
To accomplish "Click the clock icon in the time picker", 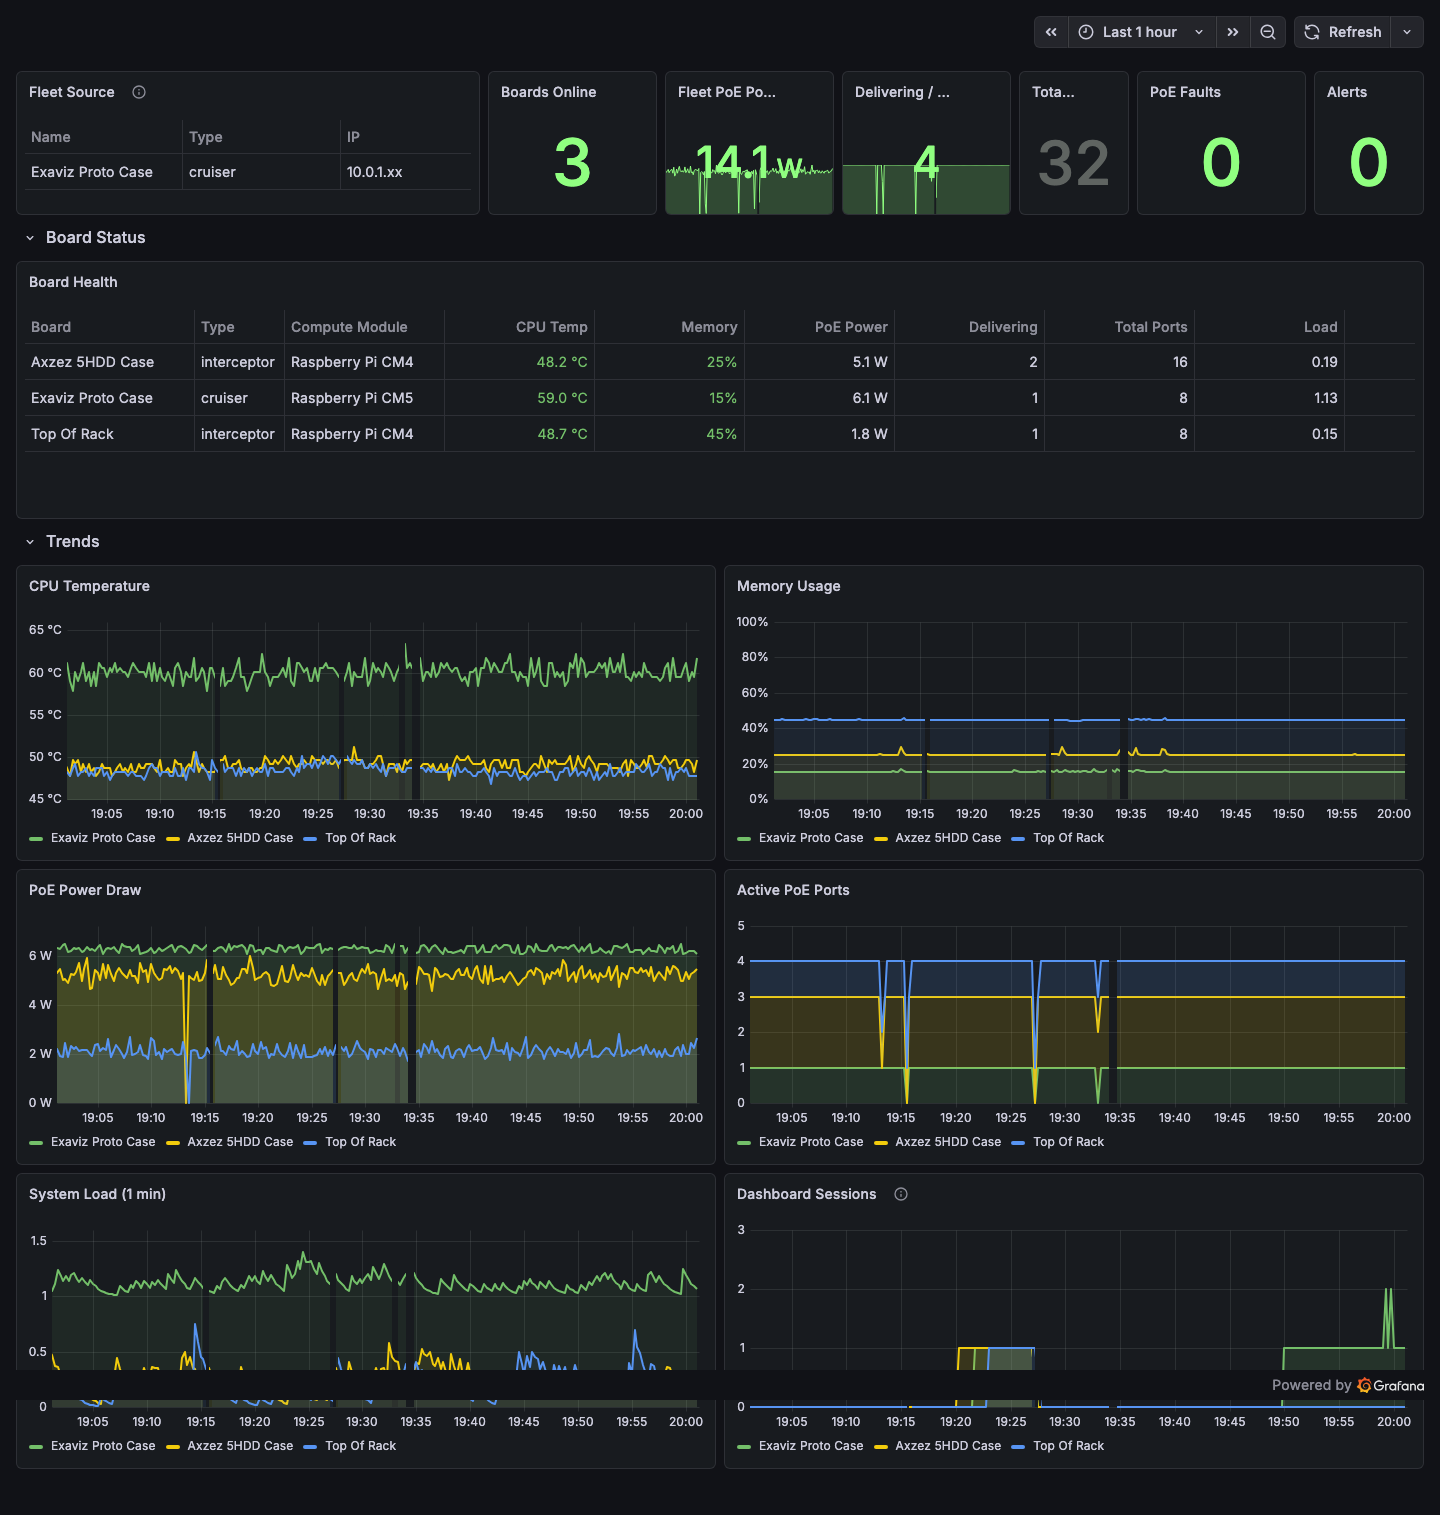I will click(1085, 31).
